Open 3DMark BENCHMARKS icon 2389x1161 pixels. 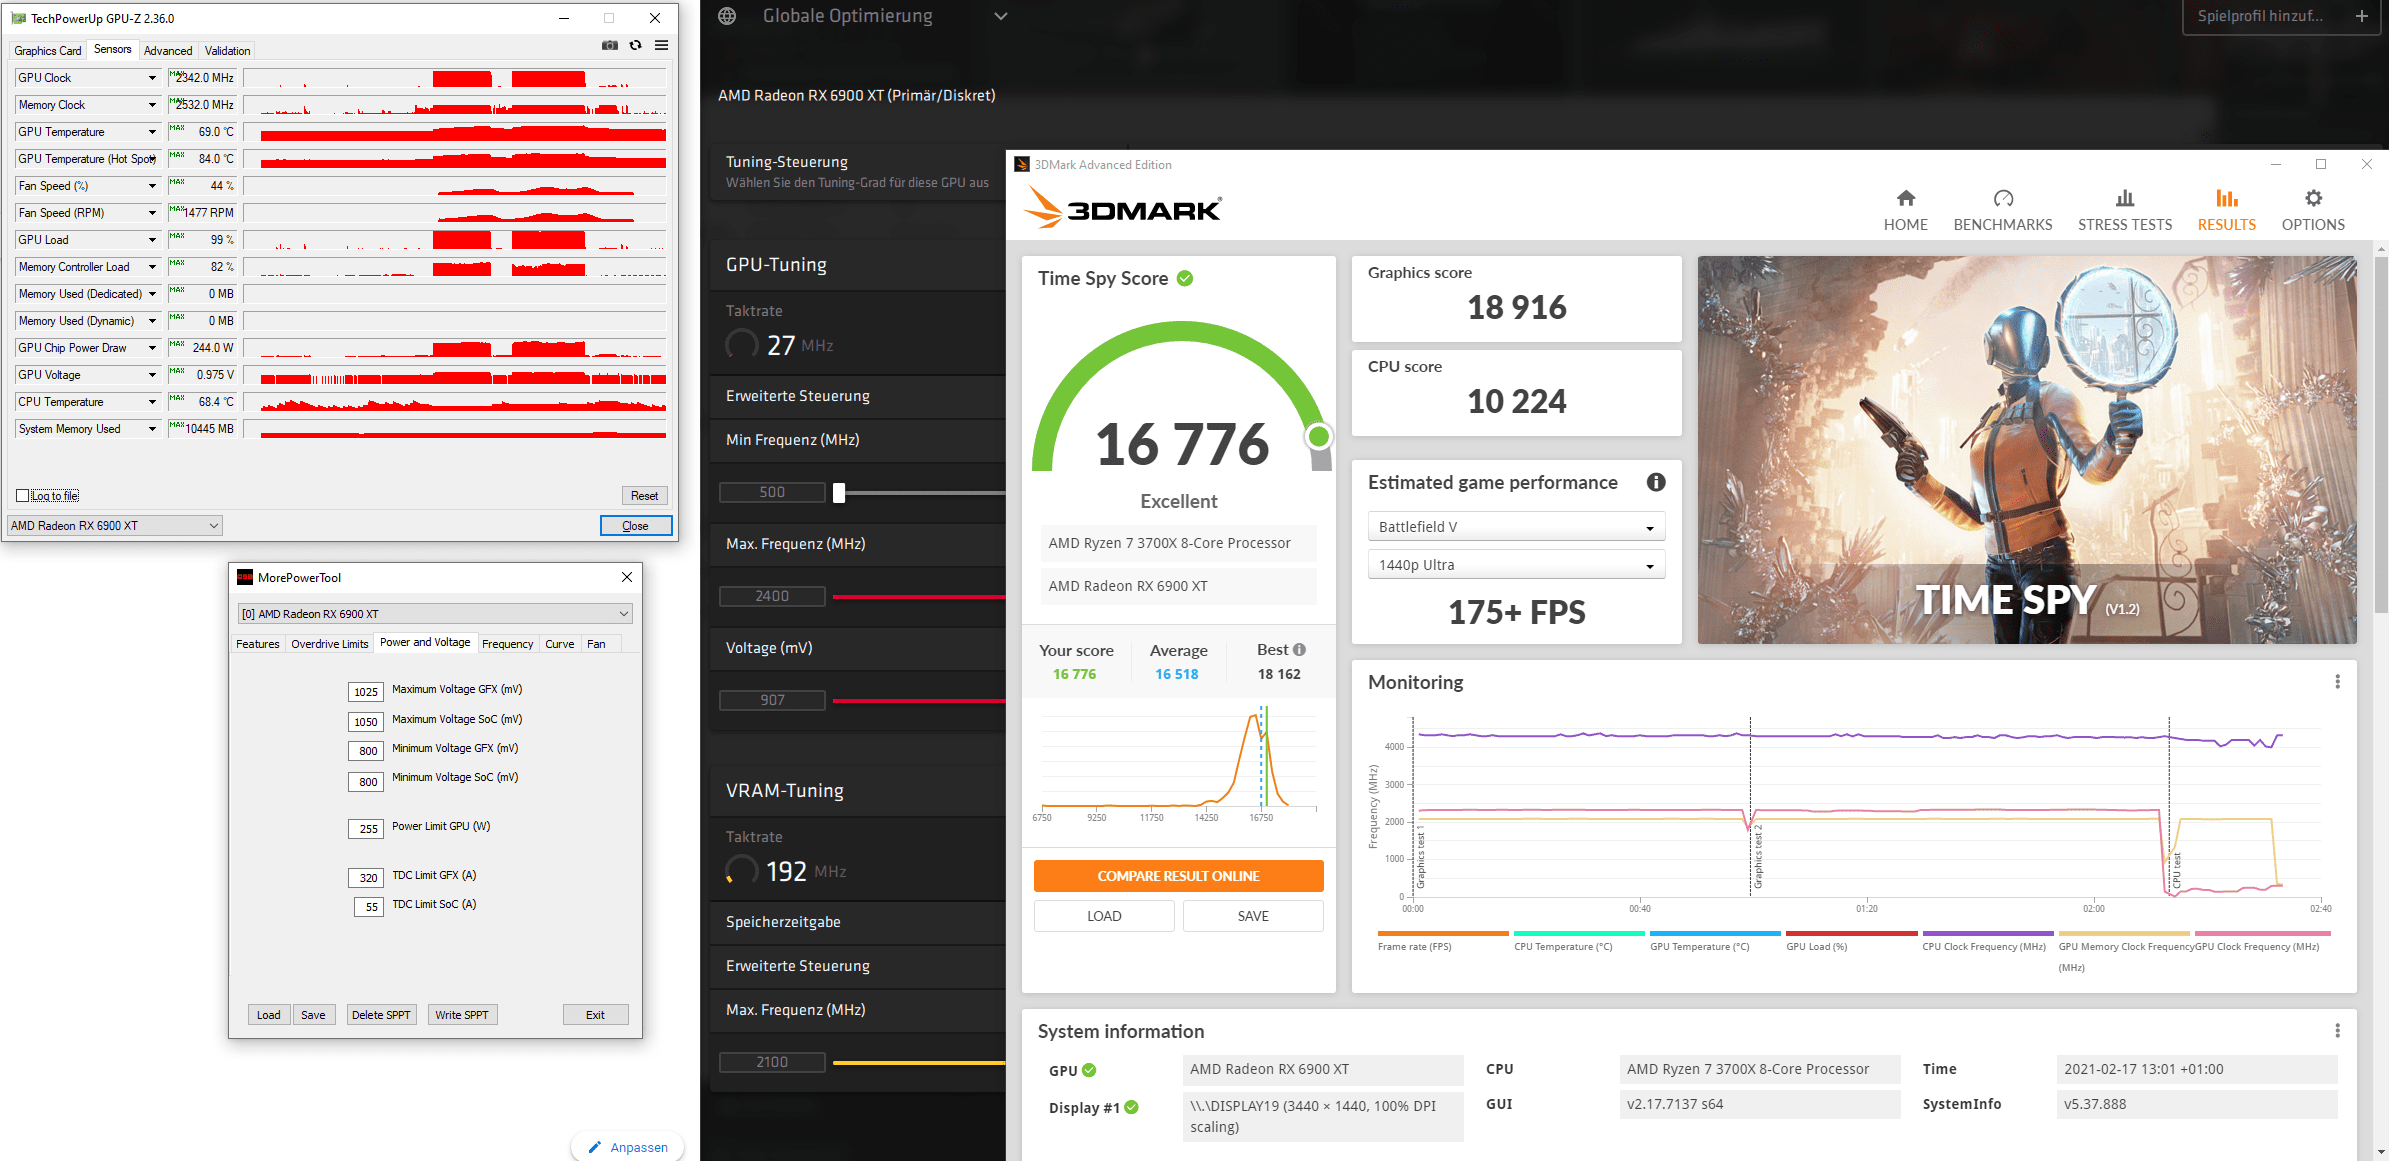[2002, 199]
